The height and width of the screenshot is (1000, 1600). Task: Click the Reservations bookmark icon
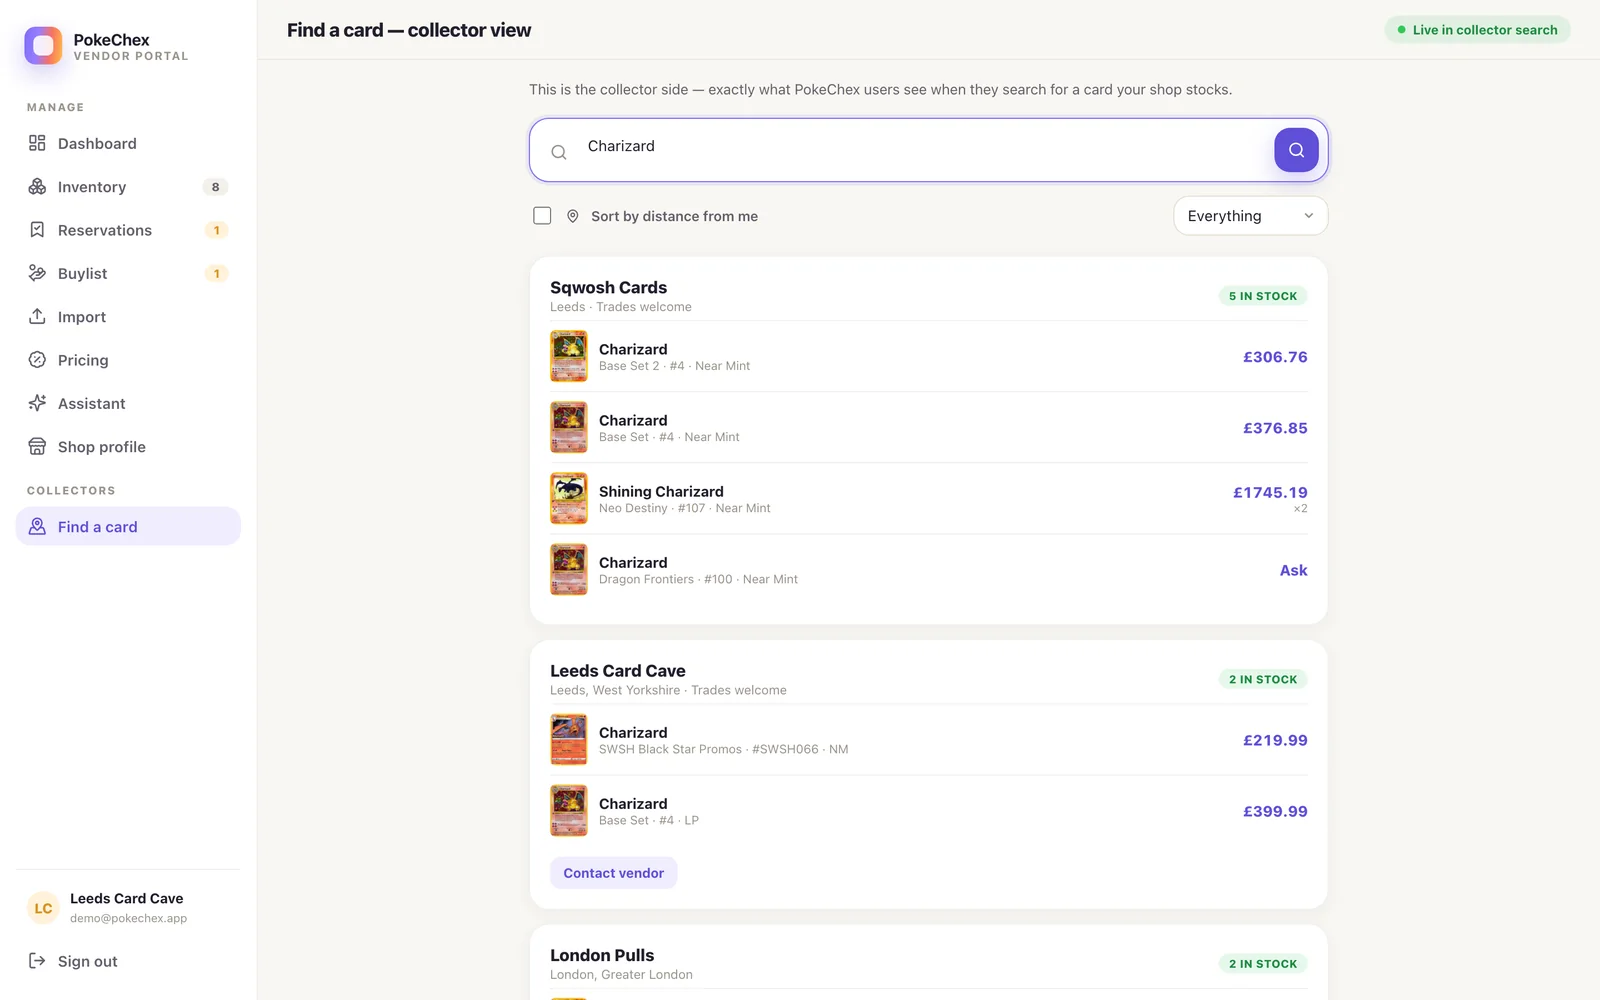[x=37, y=230]
